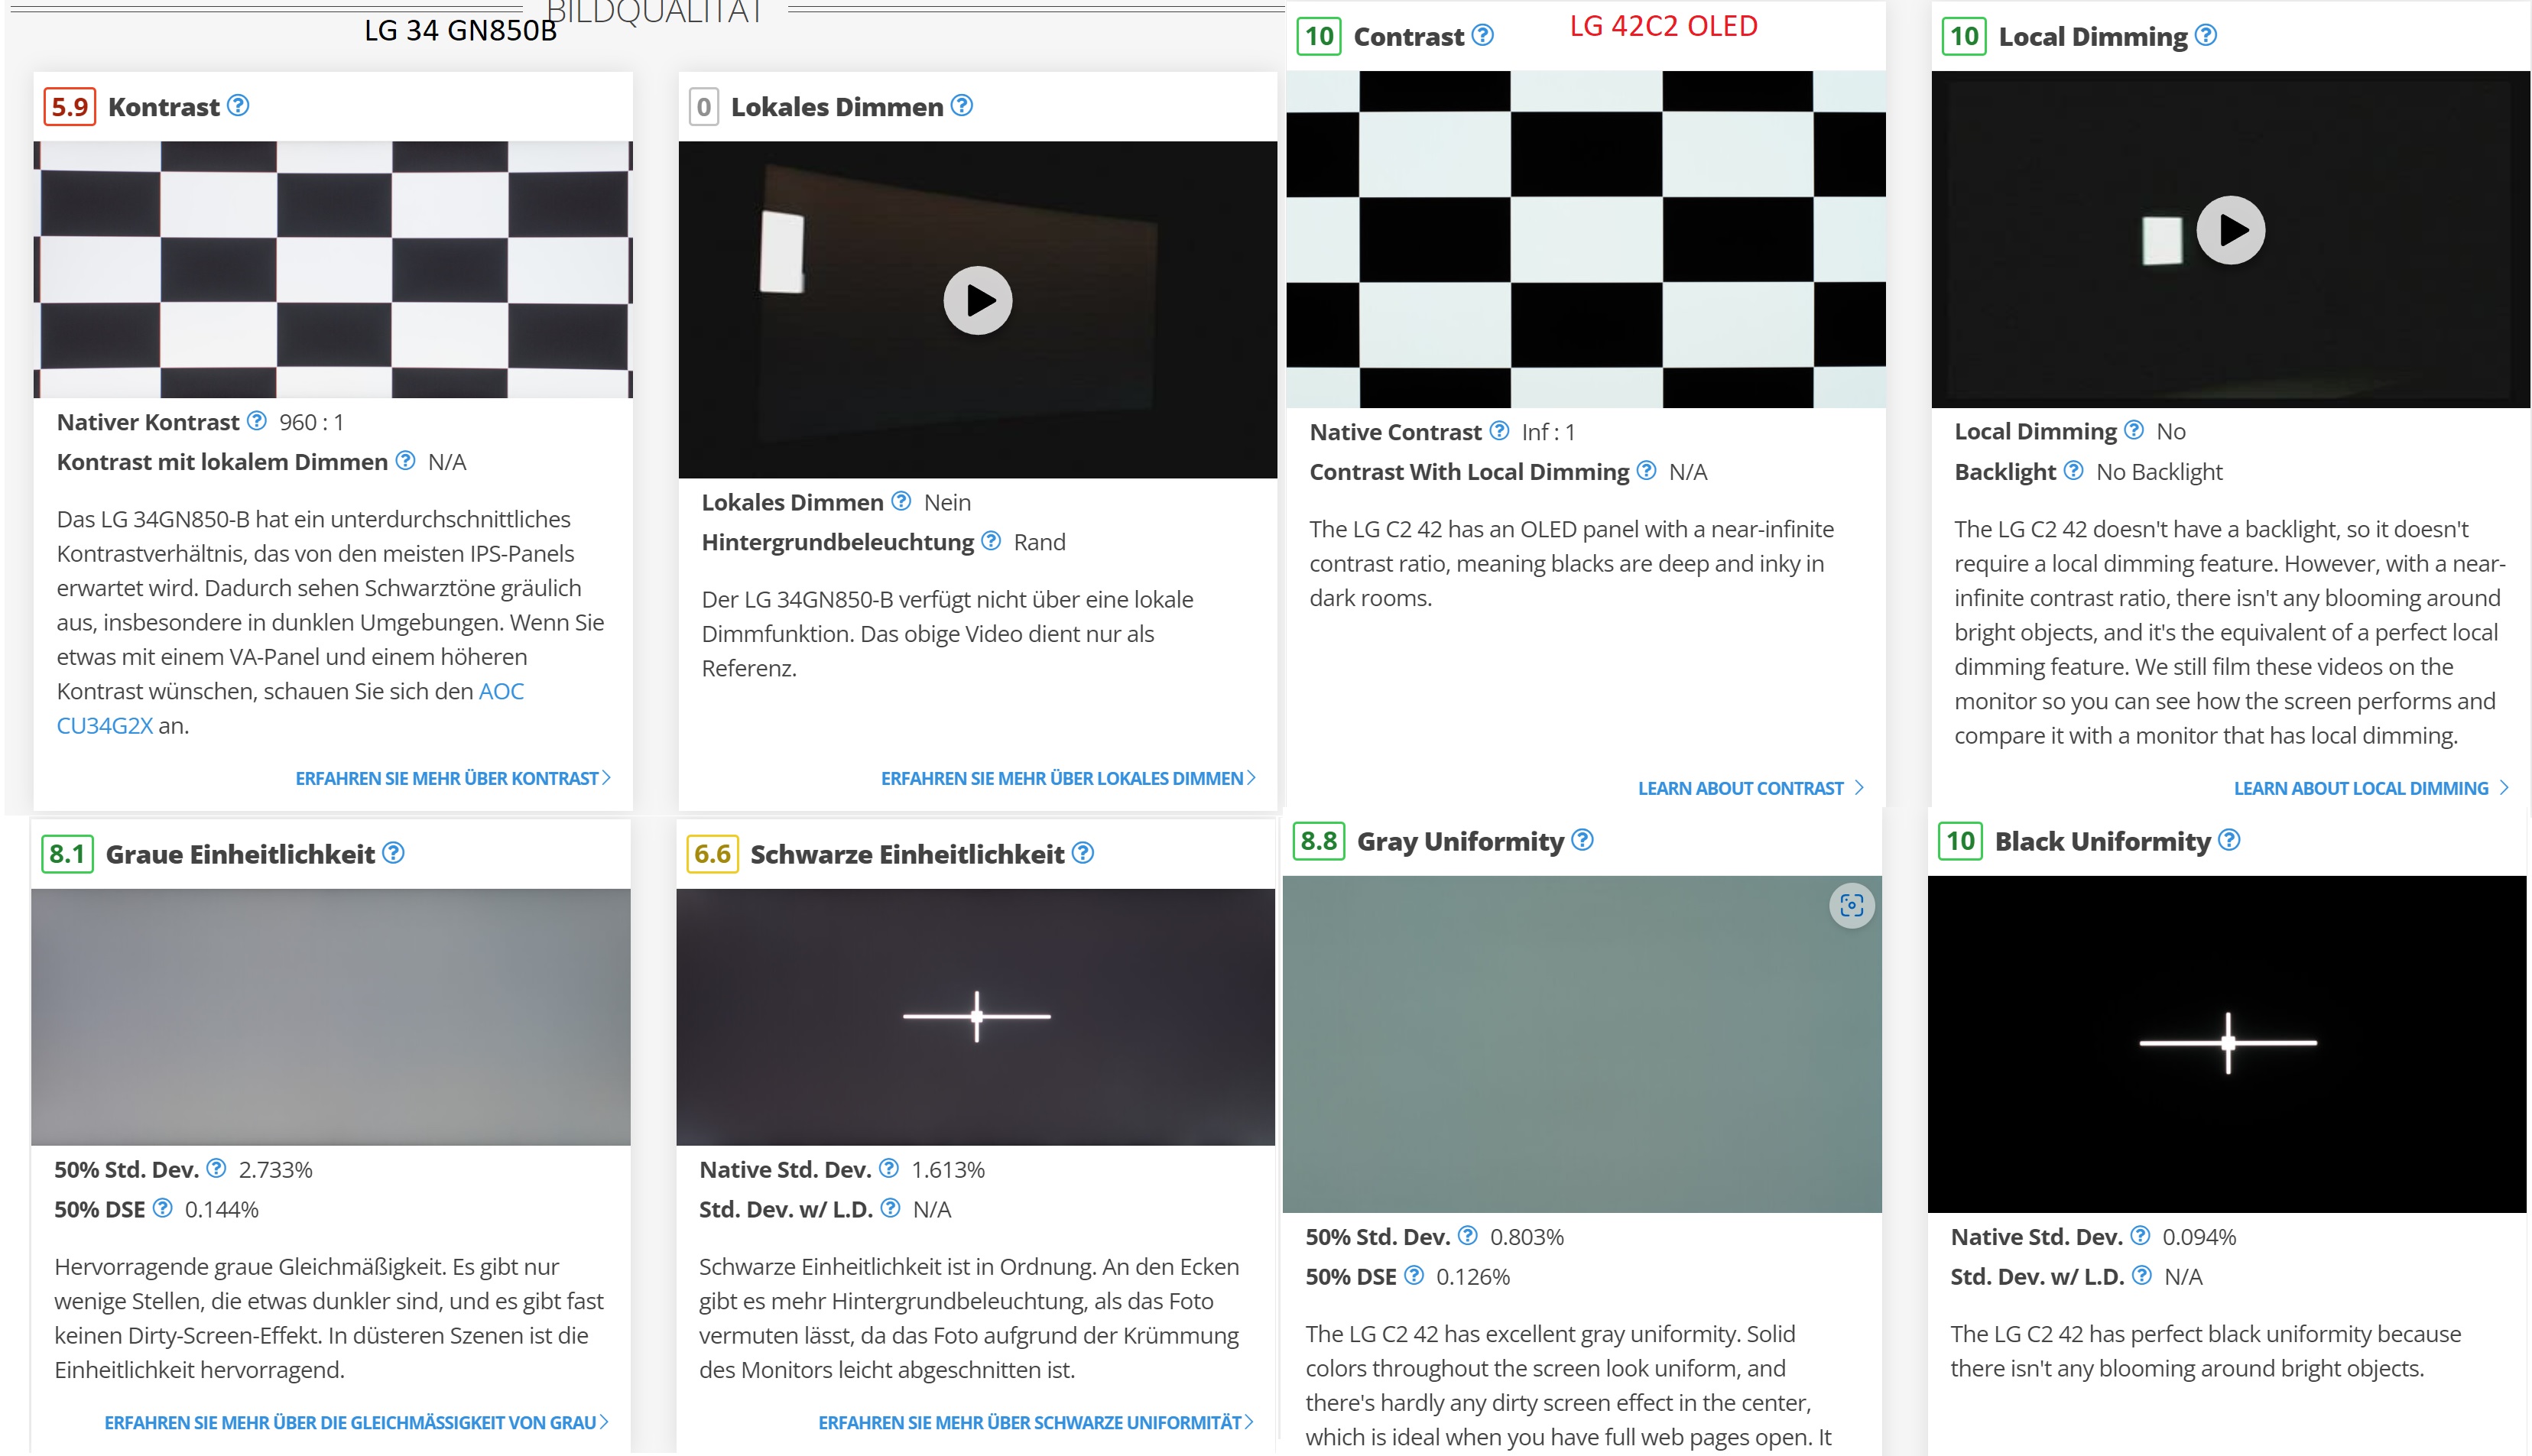
Task: Open Erfahren Sie mehr über schwarze Uniformität link
Action: (x=1035, y=1422)
